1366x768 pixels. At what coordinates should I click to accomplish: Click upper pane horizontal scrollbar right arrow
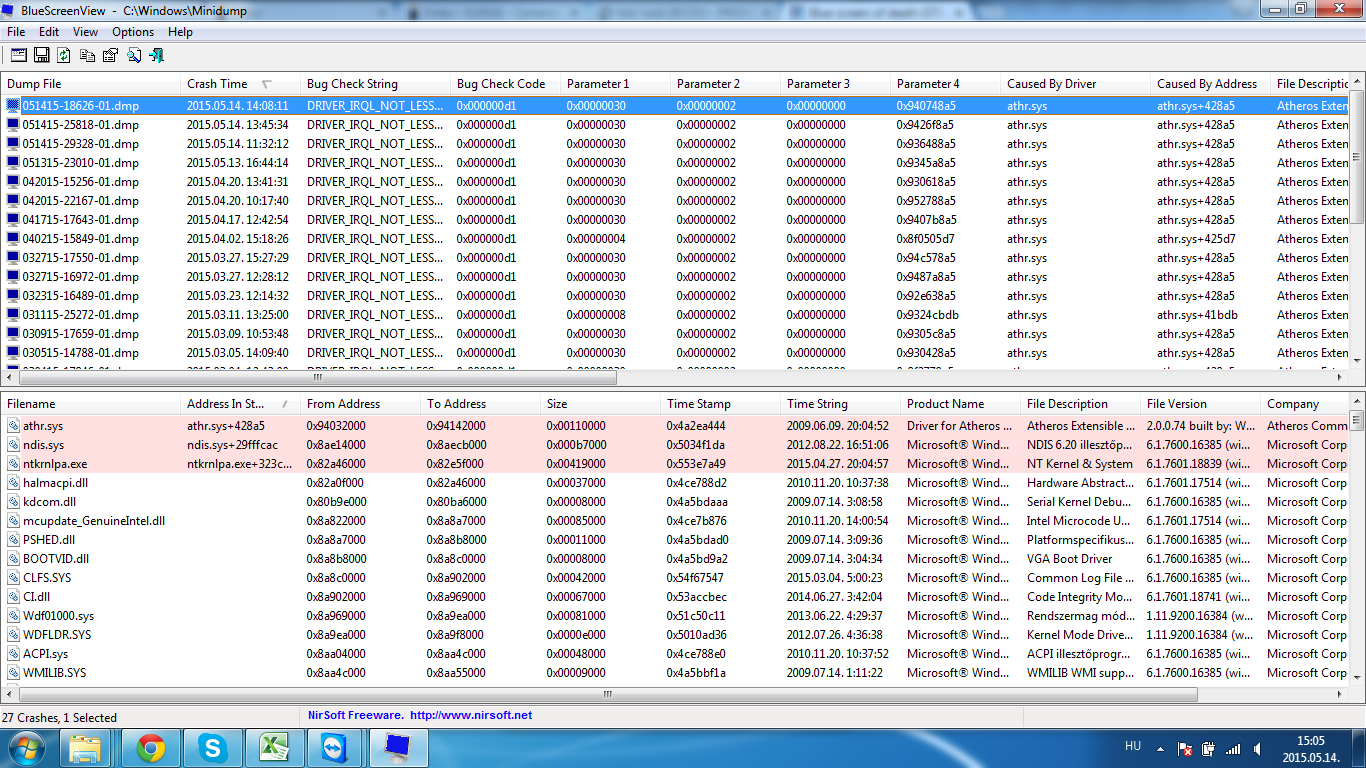pyautogui.click(x=1341, y=378)
